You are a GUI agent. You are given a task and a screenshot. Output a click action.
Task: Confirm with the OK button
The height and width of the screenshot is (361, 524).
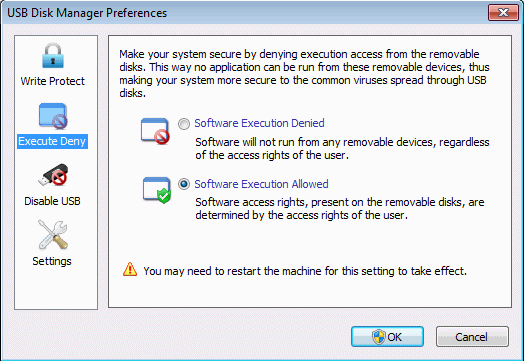click(x=387, y=337)
